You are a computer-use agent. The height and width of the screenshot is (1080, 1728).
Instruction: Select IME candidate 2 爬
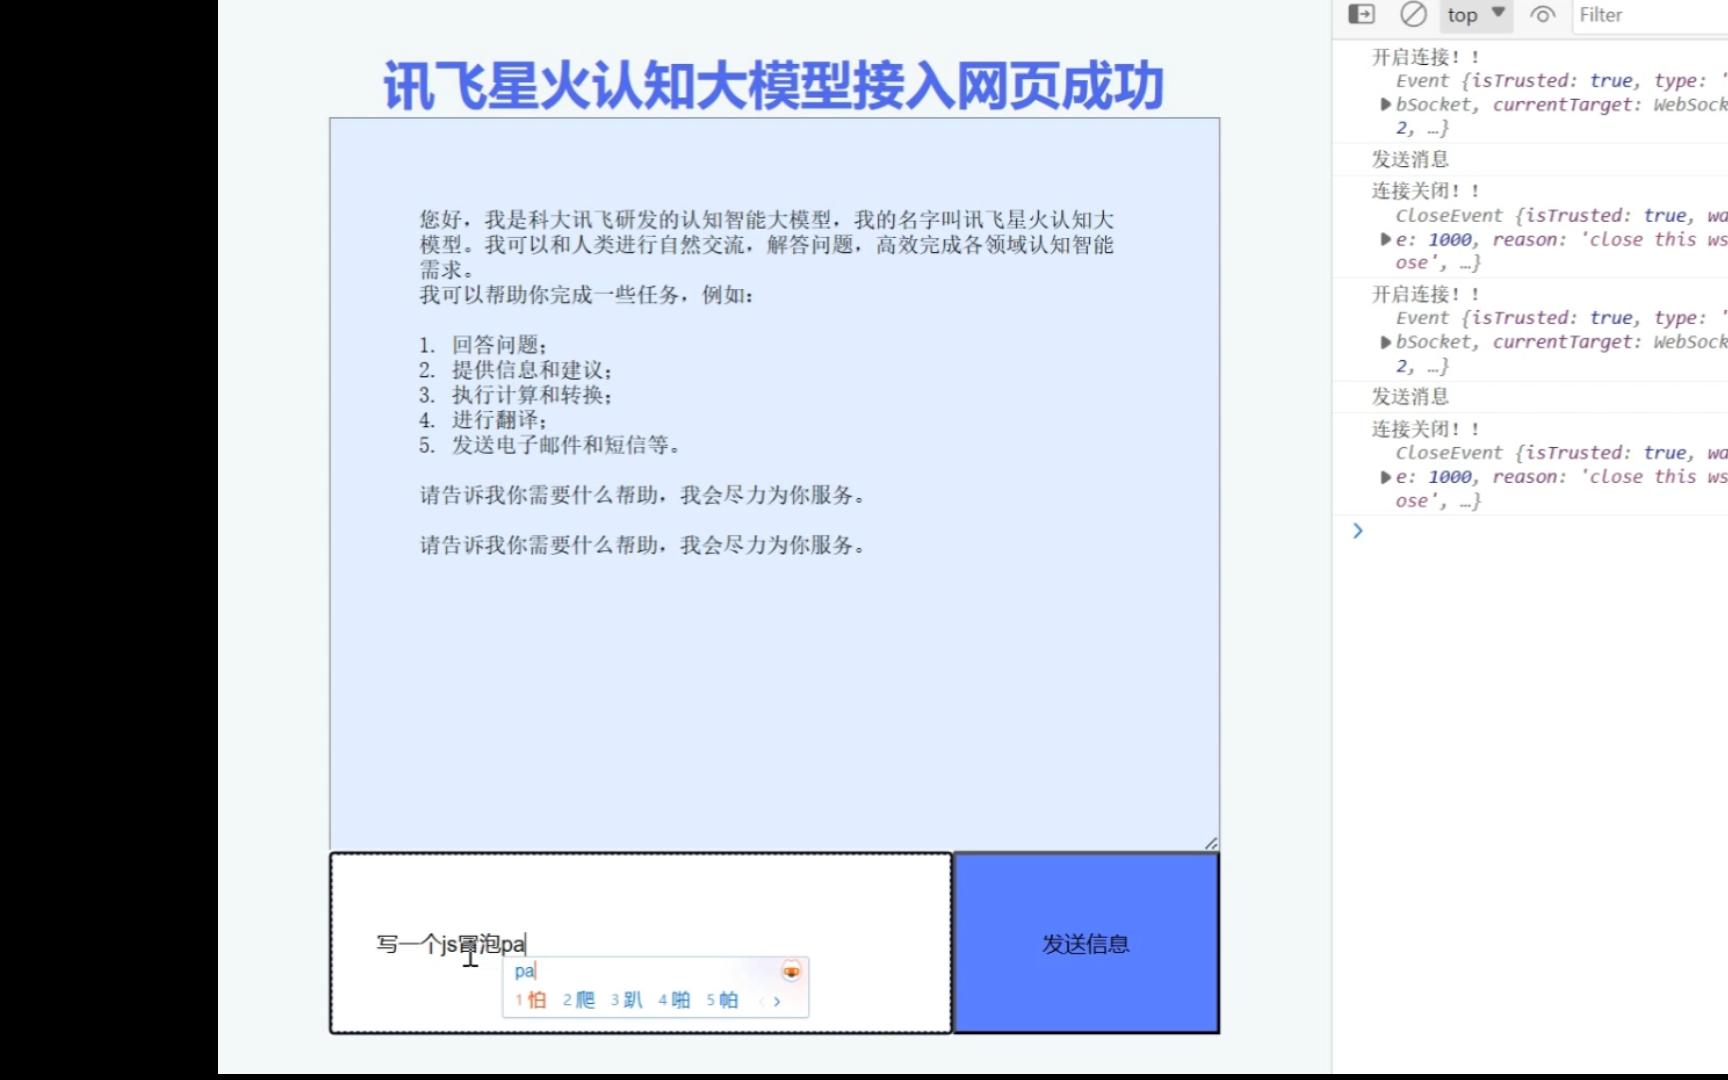coord(579,1000)
